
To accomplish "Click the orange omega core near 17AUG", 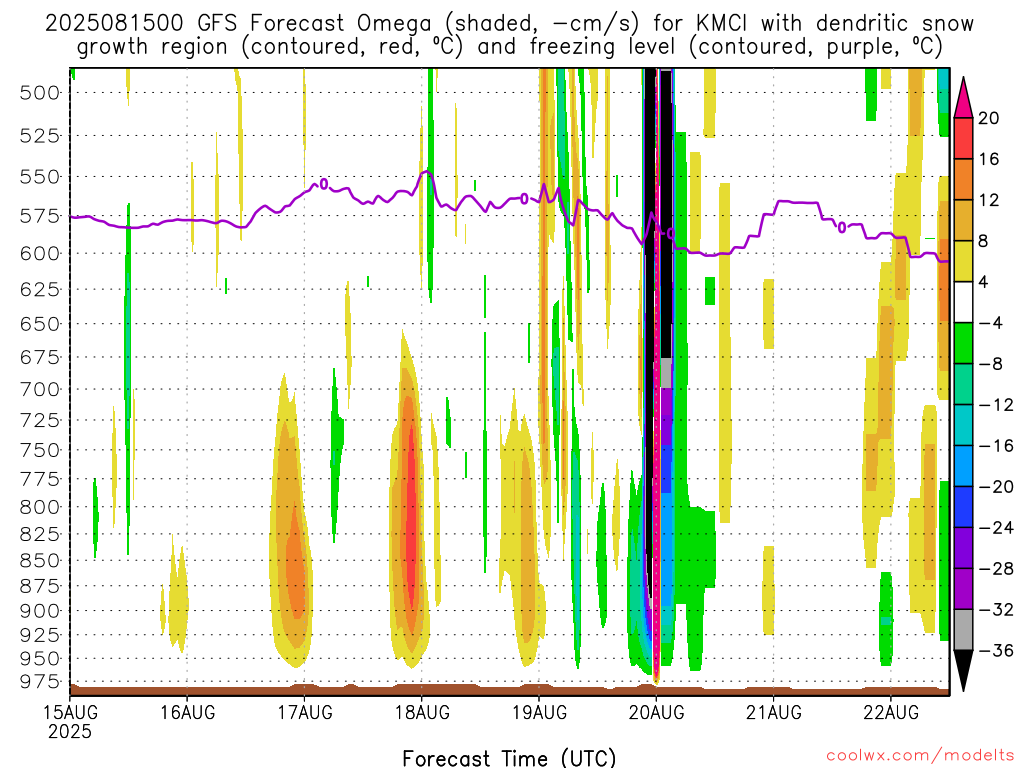I will (296, 565).
